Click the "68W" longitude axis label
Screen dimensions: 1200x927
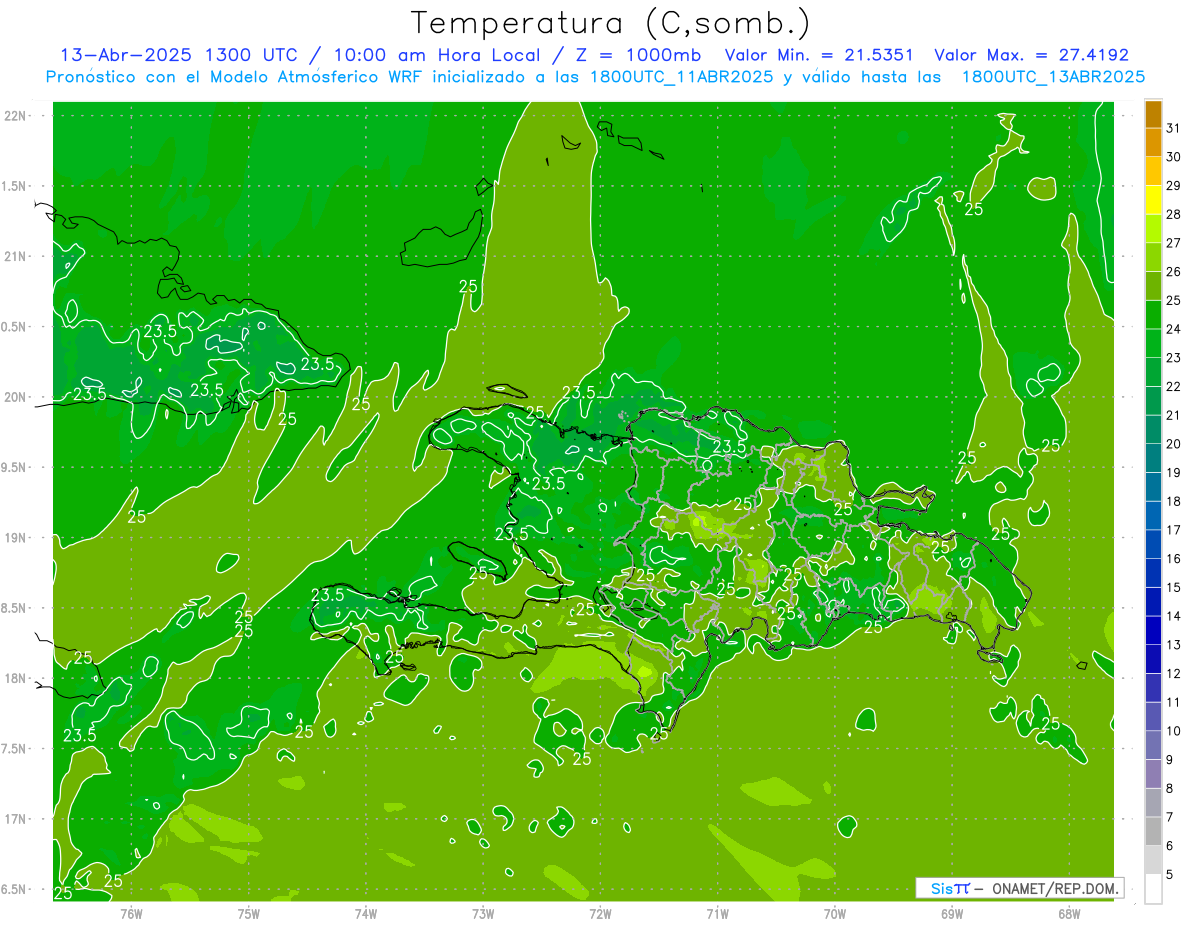1069,913
